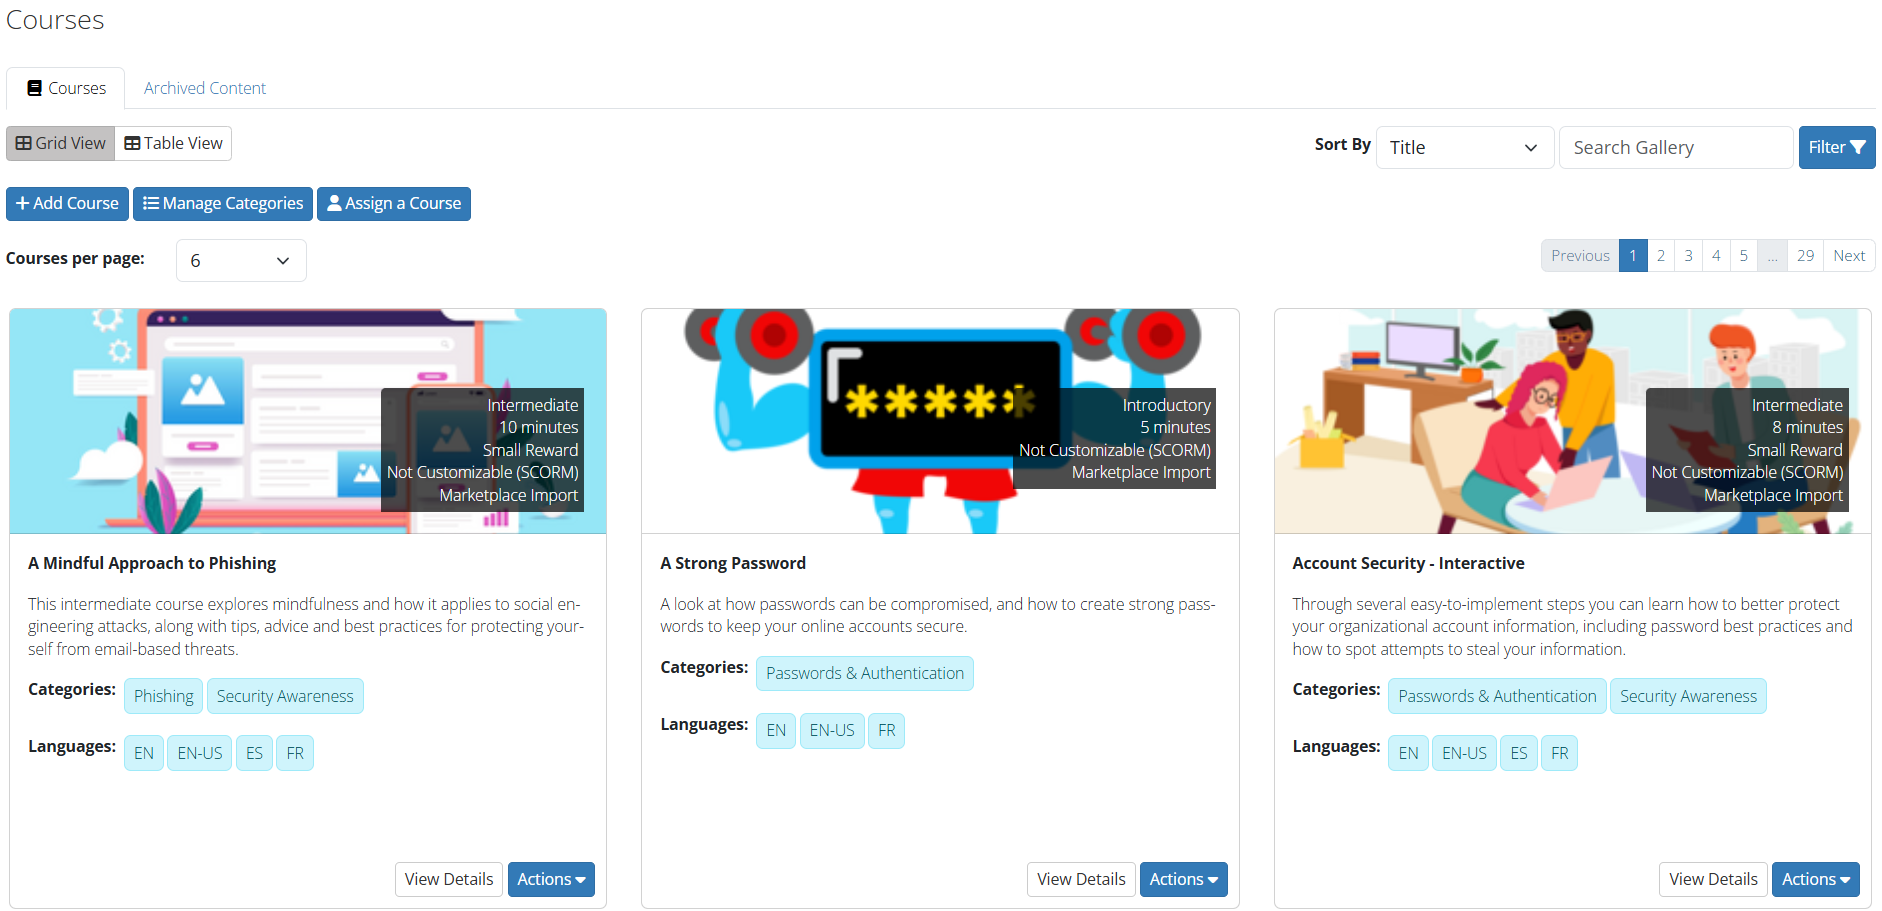This screenshot has width=1882, height=911.
Task: Open Actions menu for A Strong Password
Action: coord(1183,879)
